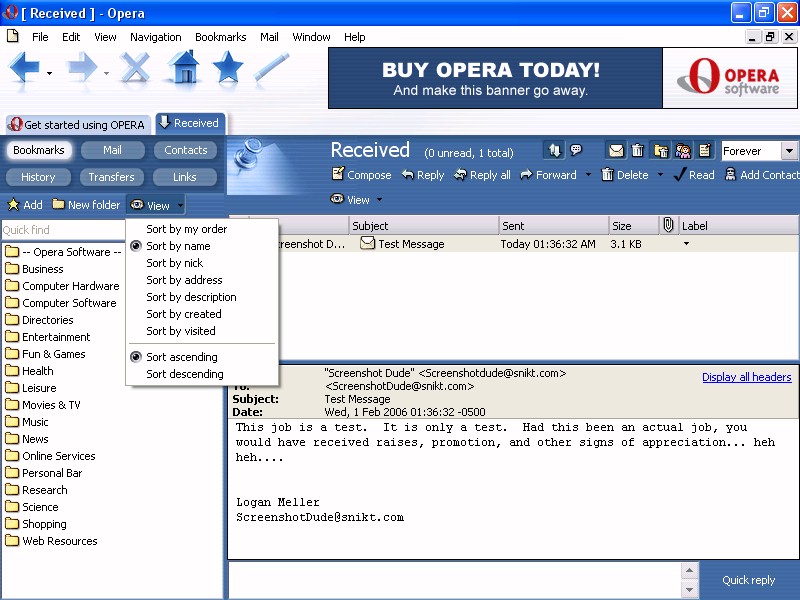The width and height of the screenshot is (800, 600).
Task: Click the Stop X icon in toolbar
Action: click(x=135, y=68)
